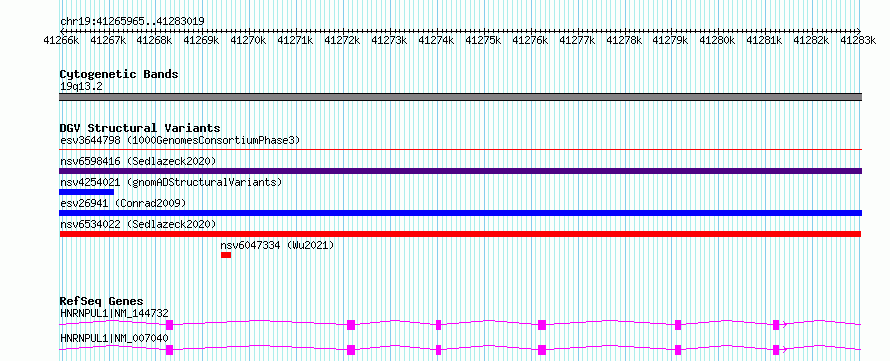Select NM_007040 exon near 41272k

(x=351, y=350)
